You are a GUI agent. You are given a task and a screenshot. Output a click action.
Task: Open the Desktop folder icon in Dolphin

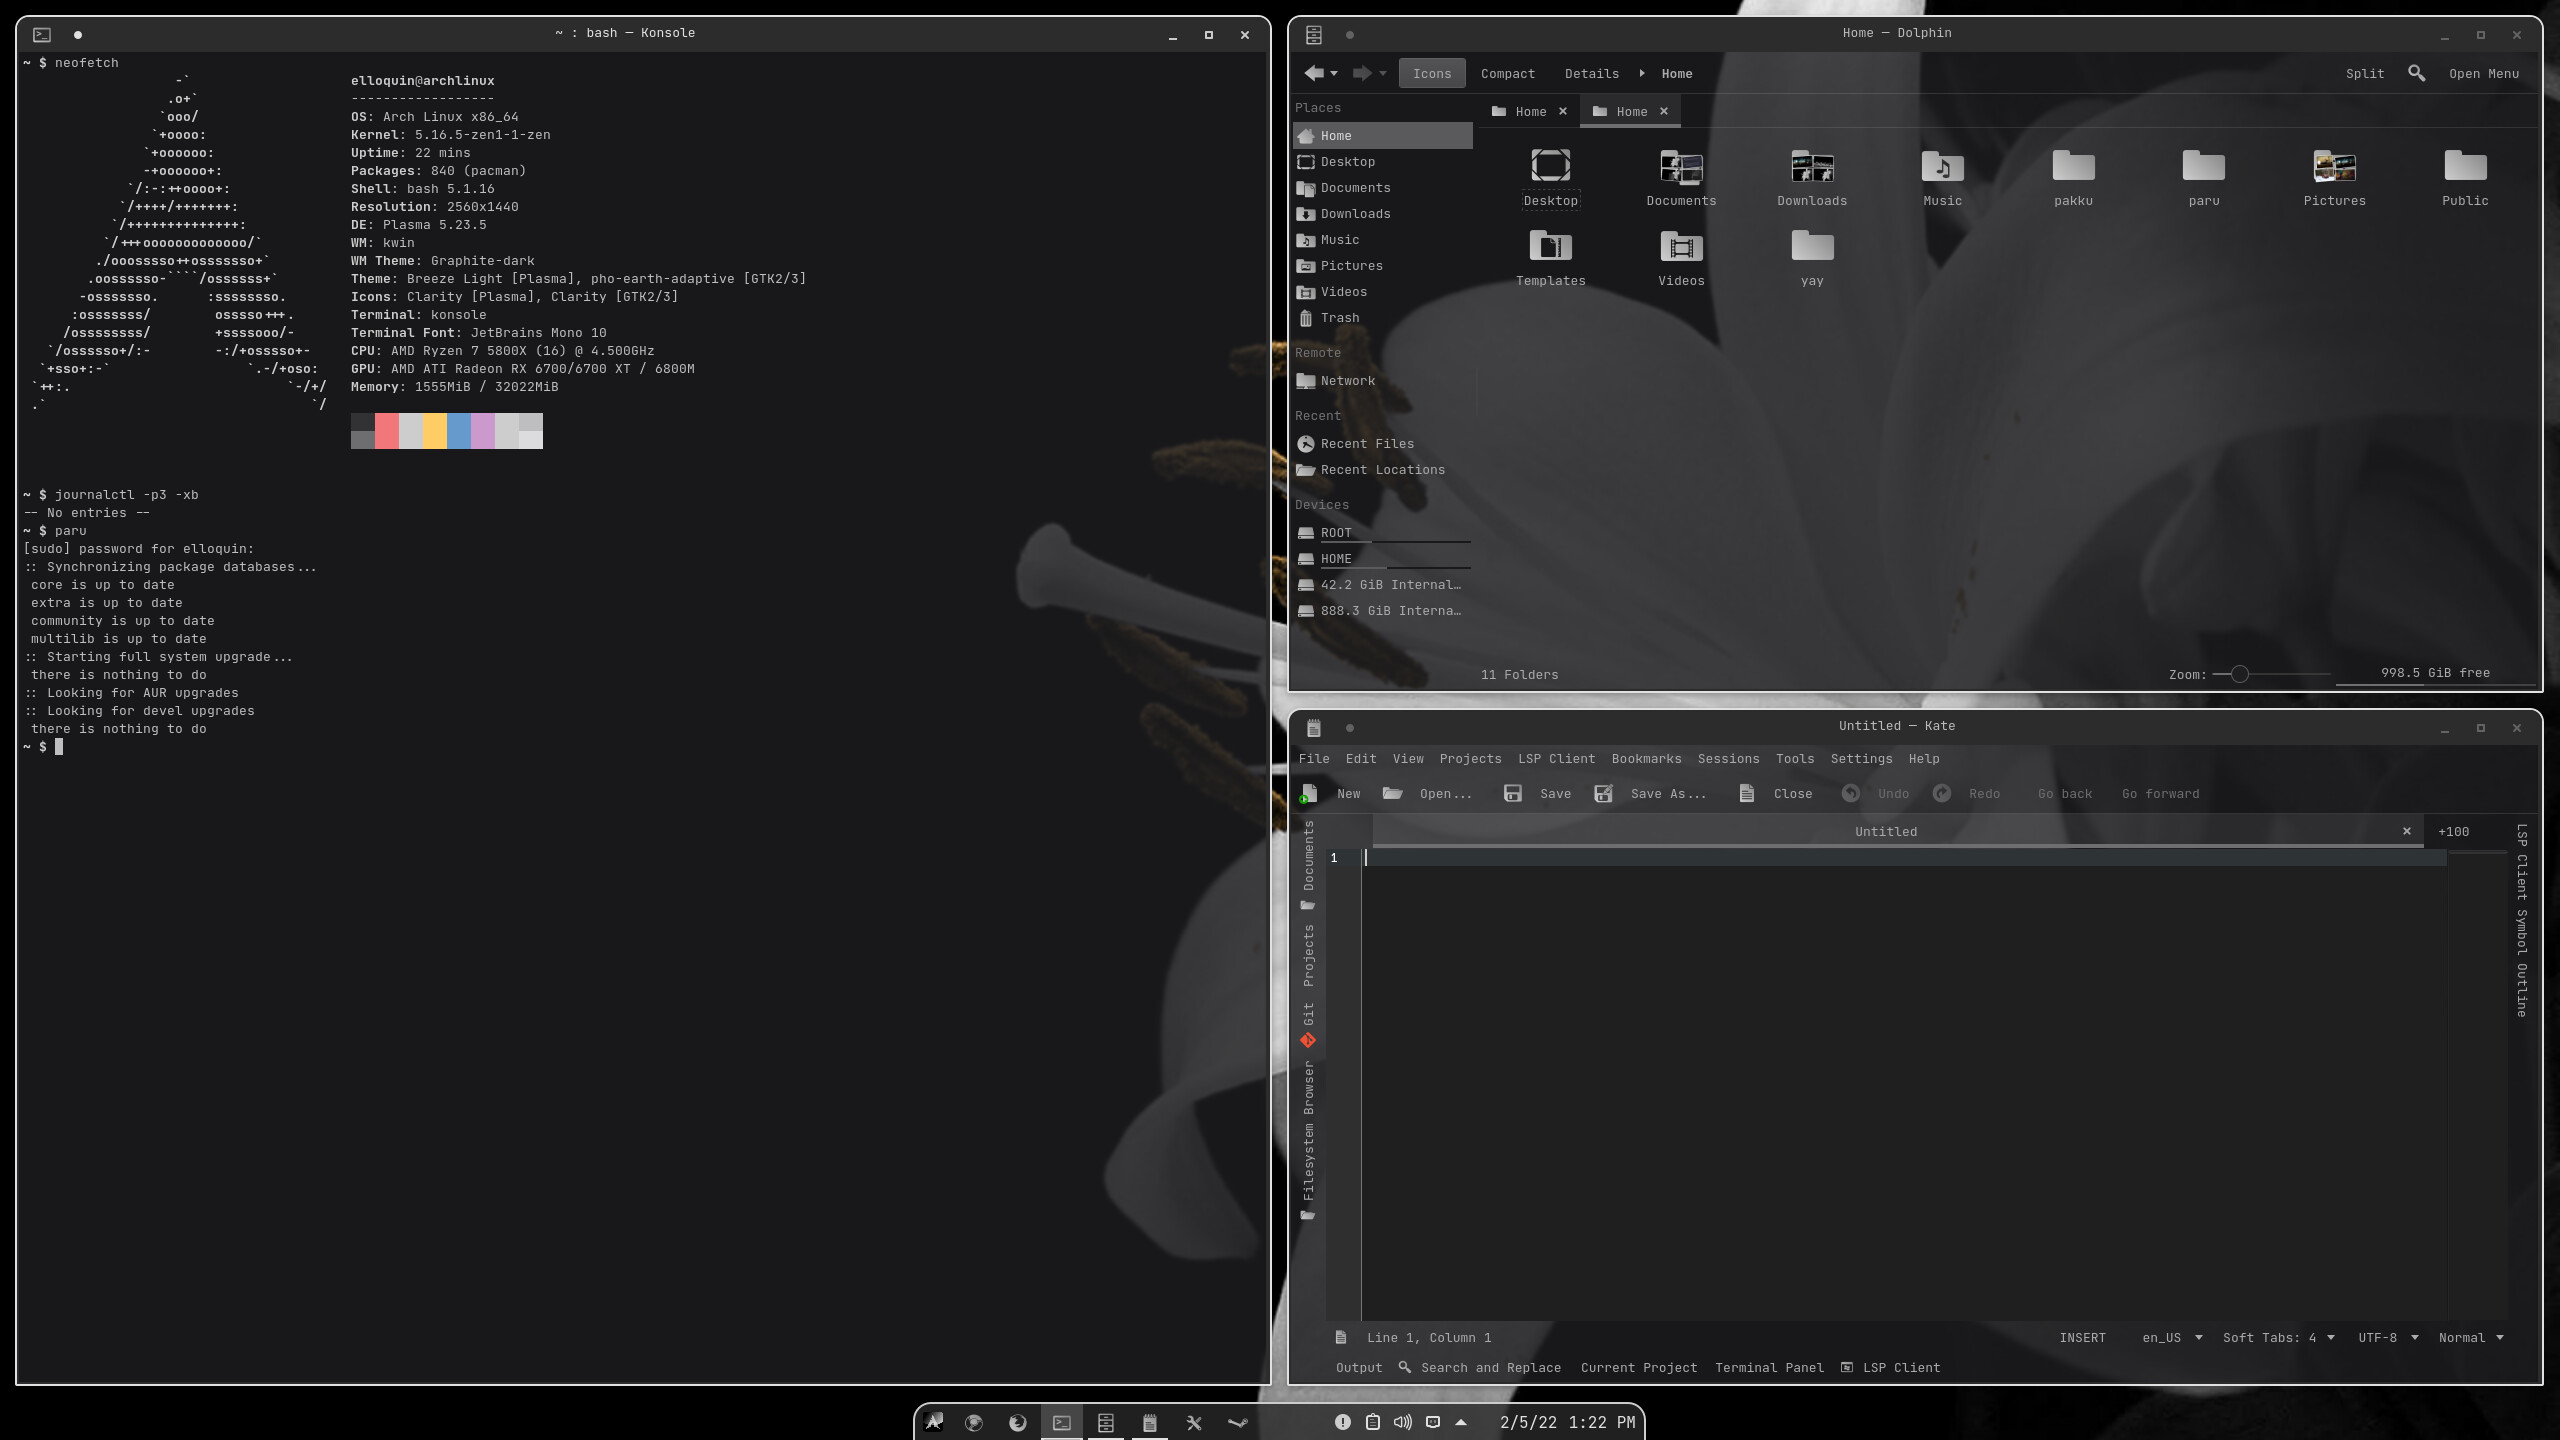pos(1550,166)
